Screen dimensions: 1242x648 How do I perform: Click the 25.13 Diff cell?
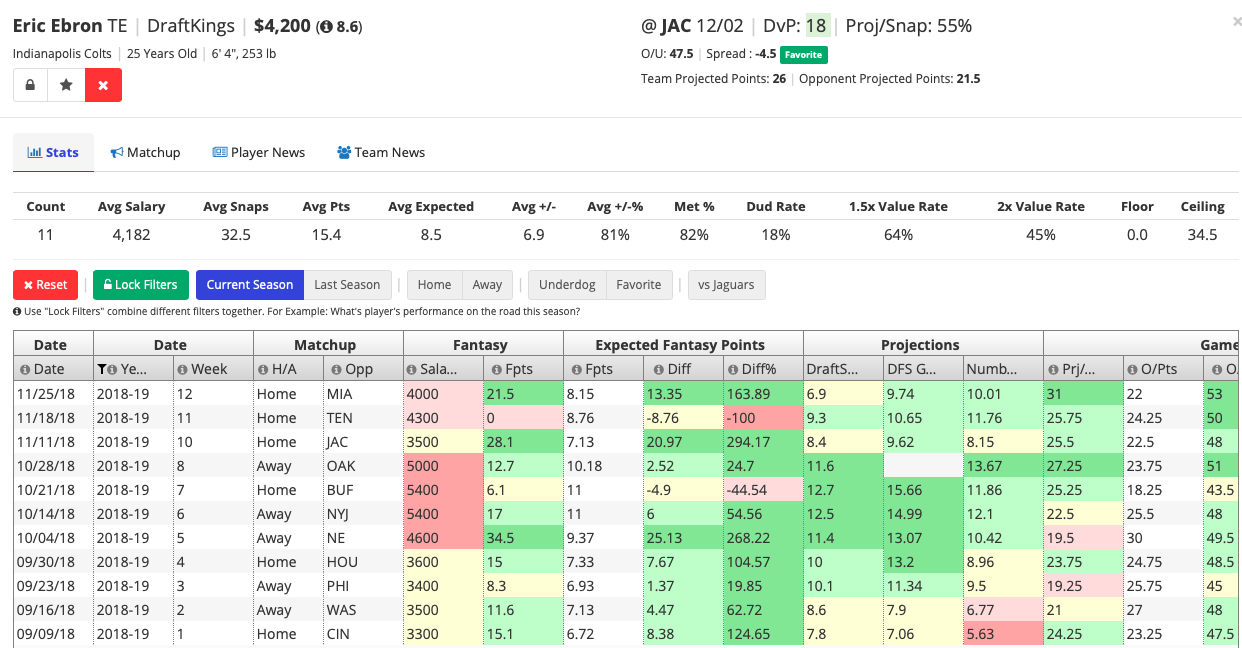(683, 538)
